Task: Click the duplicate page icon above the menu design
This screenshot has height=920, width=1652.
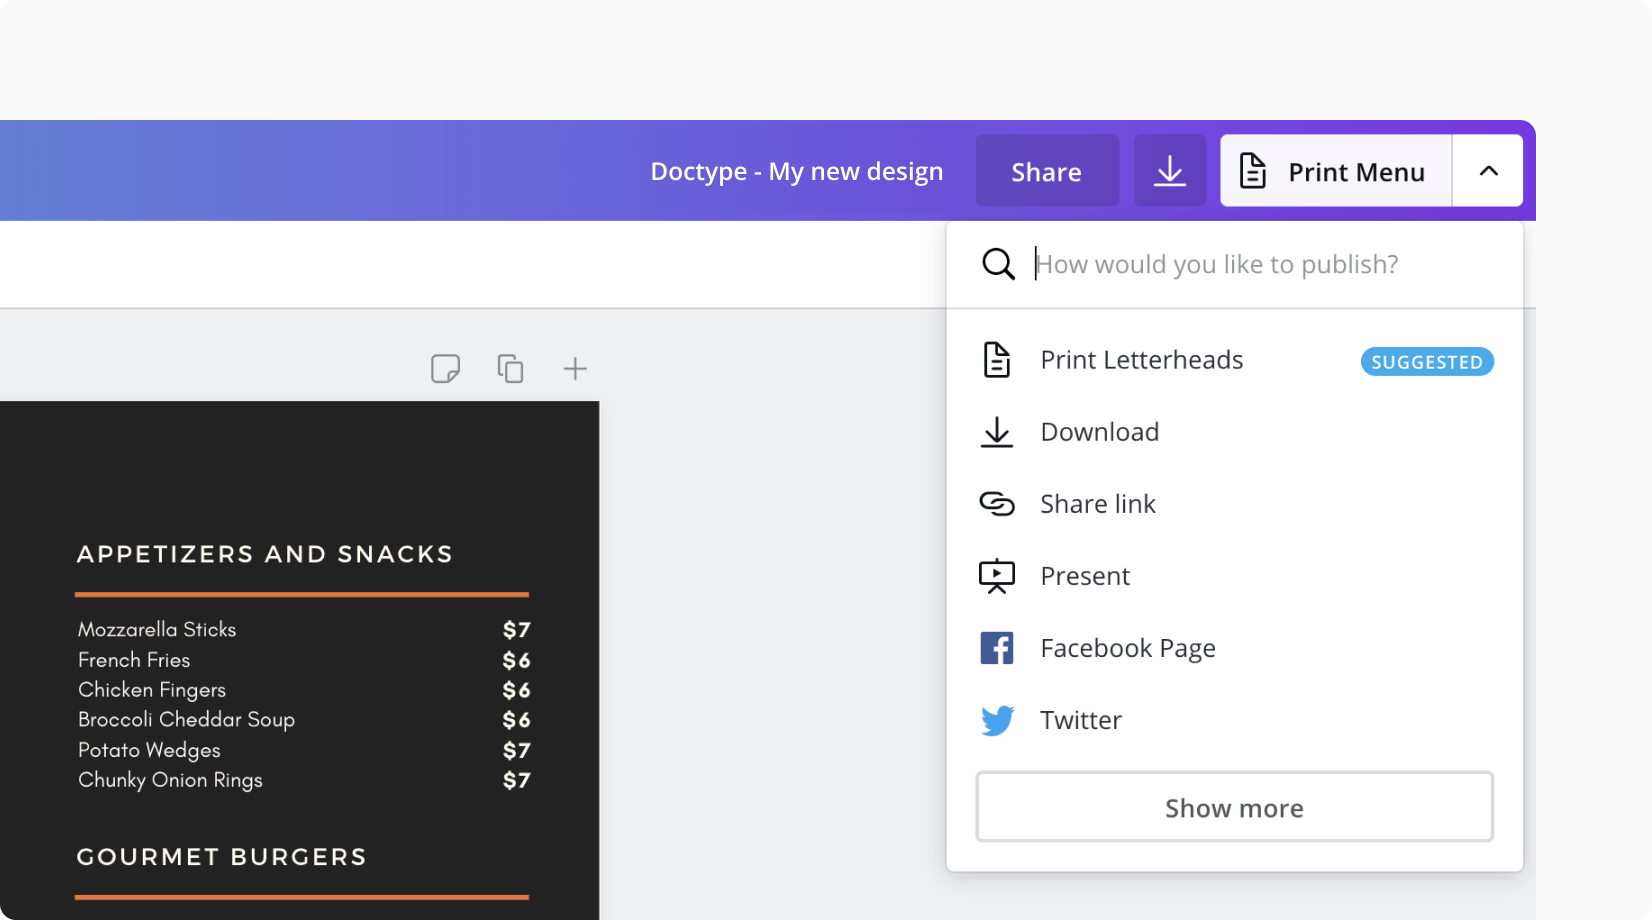Action: (510, 369)
